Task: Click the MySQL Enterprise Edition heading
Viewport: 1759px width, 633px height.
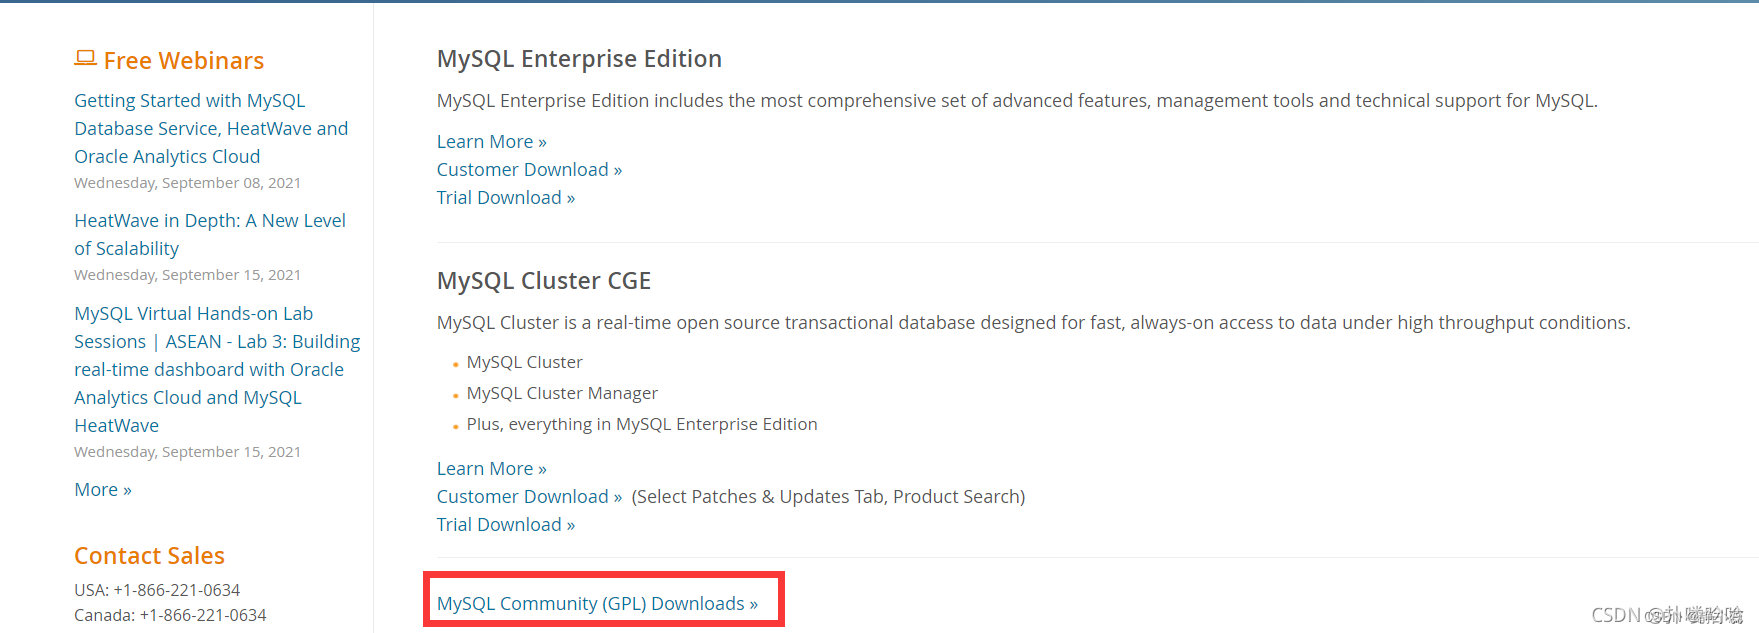Action: [579, 59]
